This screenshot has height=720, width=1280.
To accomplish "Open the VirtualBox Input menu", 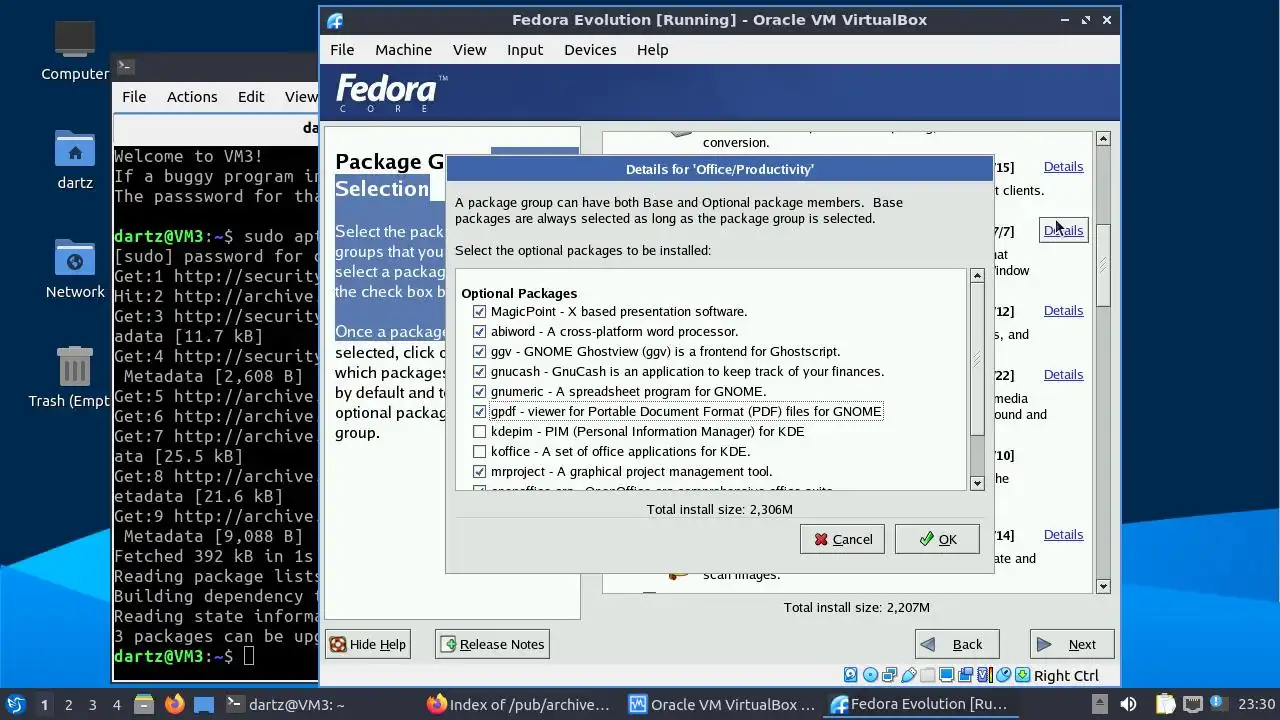I will tap(525, 49).
